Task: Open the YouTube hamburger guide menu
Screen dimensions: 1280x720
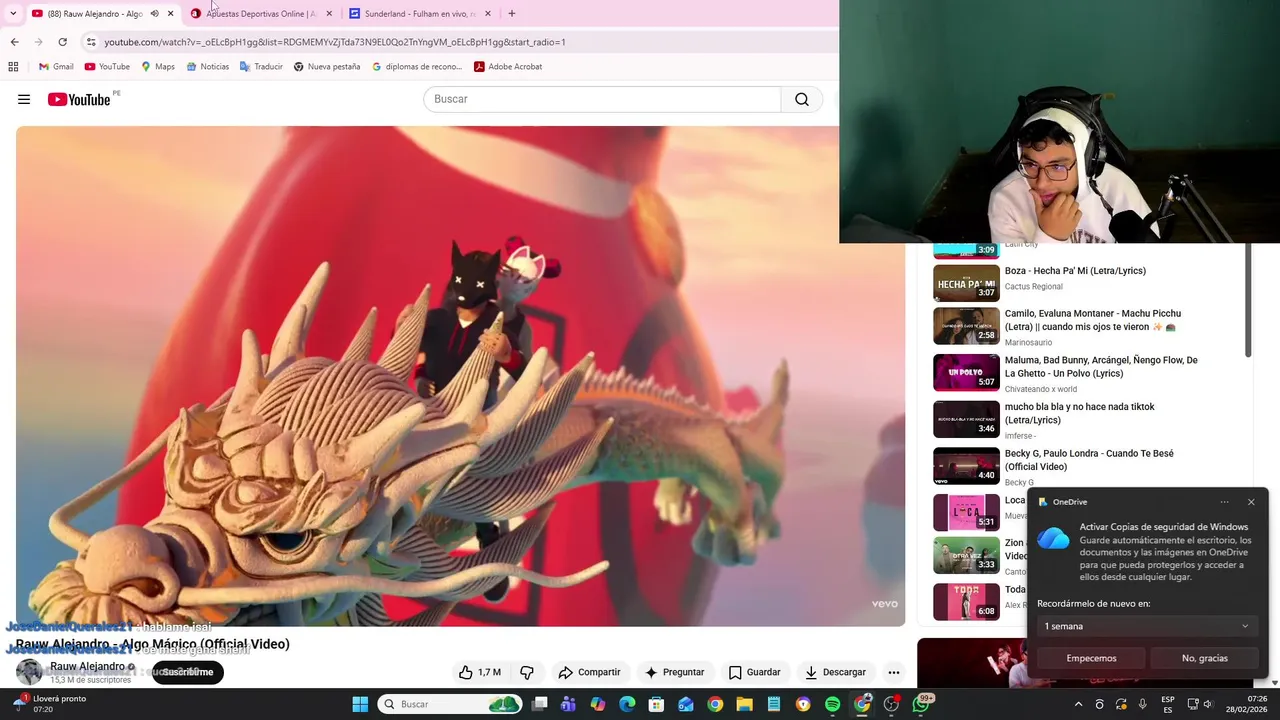Action: click(24, 99)
